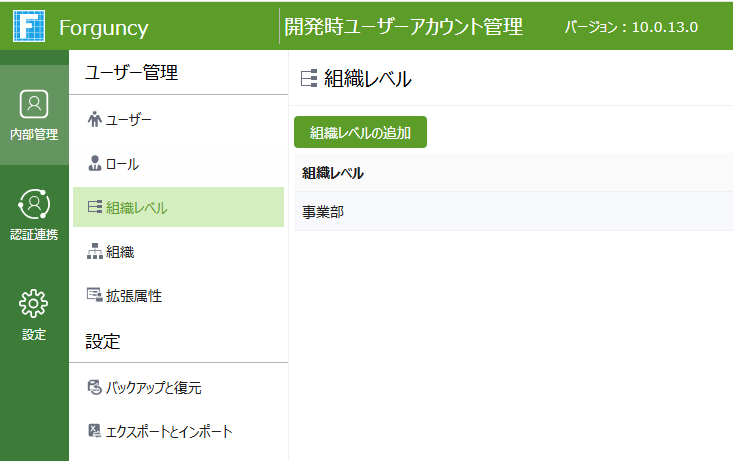Viewport: 733px width, 461px height.
Task: Click the Forguncy product name text
Action: click(x=103, y=27)
